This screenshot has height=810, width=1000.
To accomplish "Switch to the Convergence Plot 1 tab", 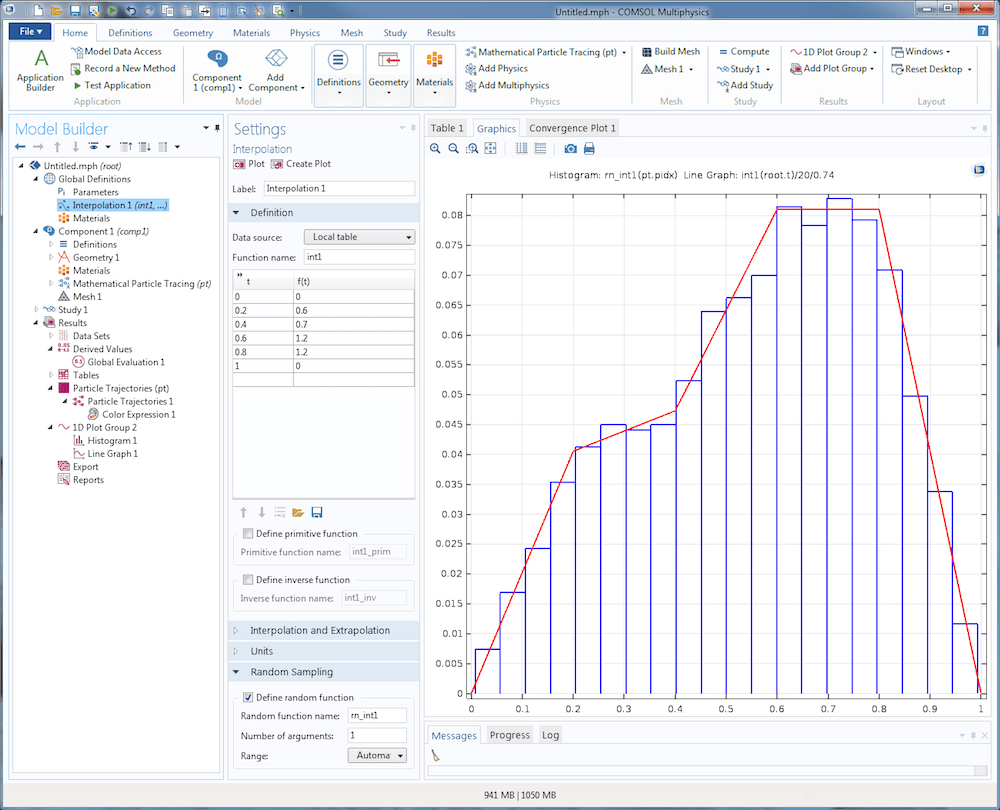I will [x=572, y=128].
